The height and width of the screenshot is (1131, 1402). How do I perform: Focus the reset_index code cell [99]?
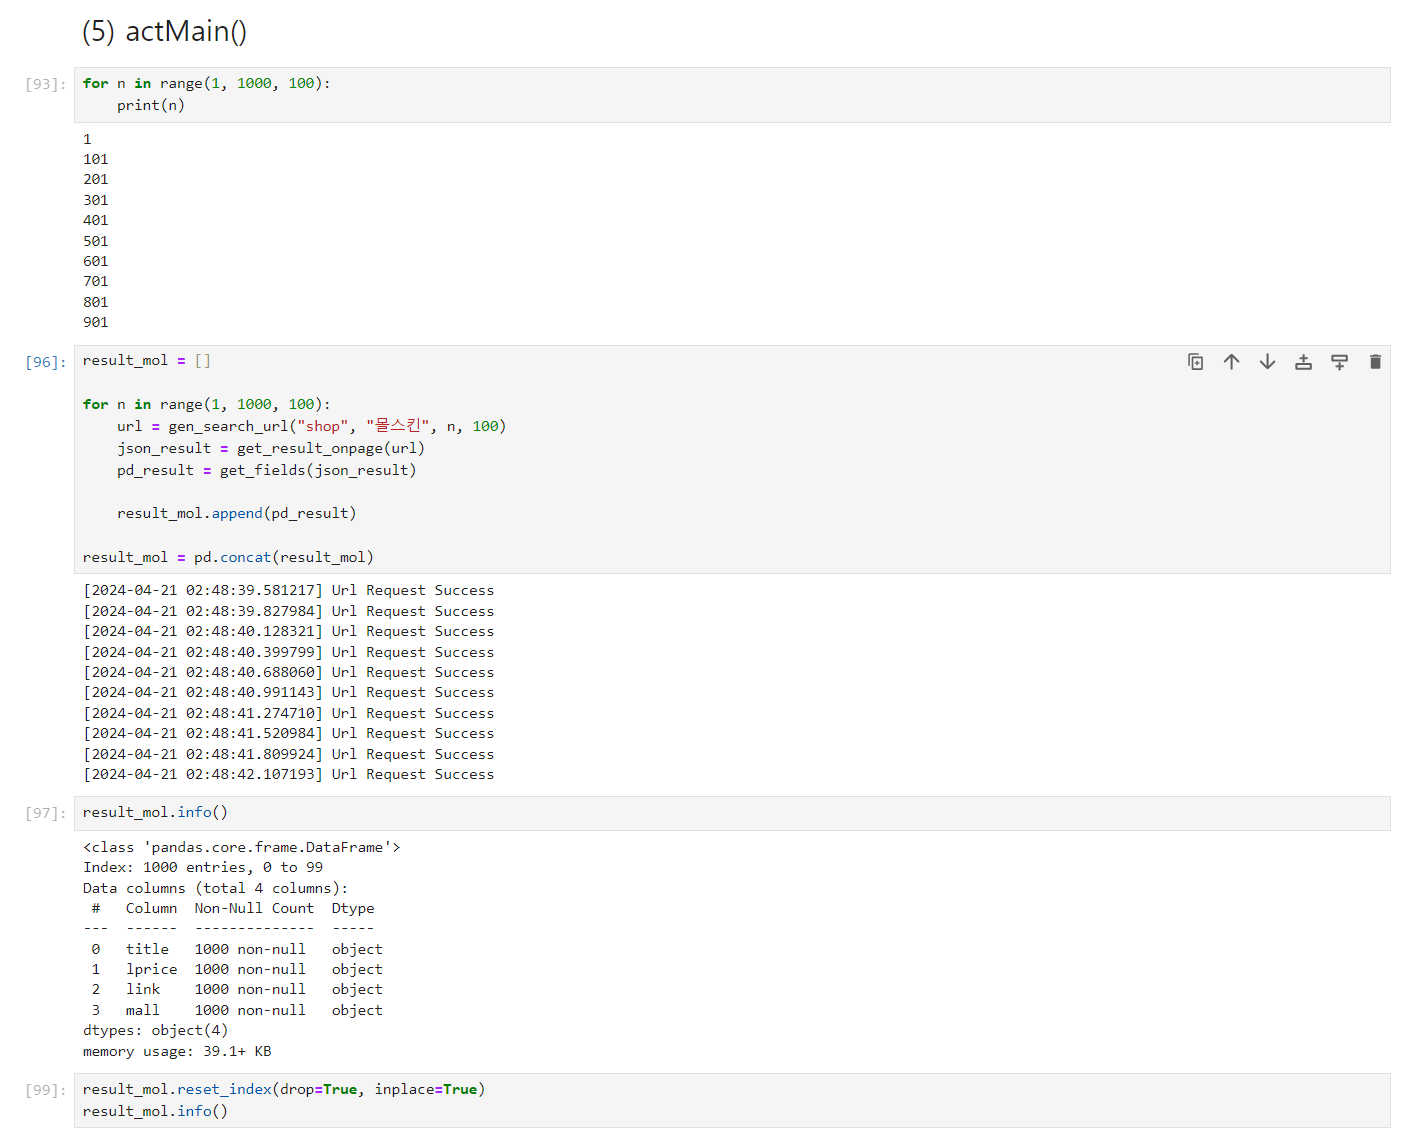coord(732,1100)
